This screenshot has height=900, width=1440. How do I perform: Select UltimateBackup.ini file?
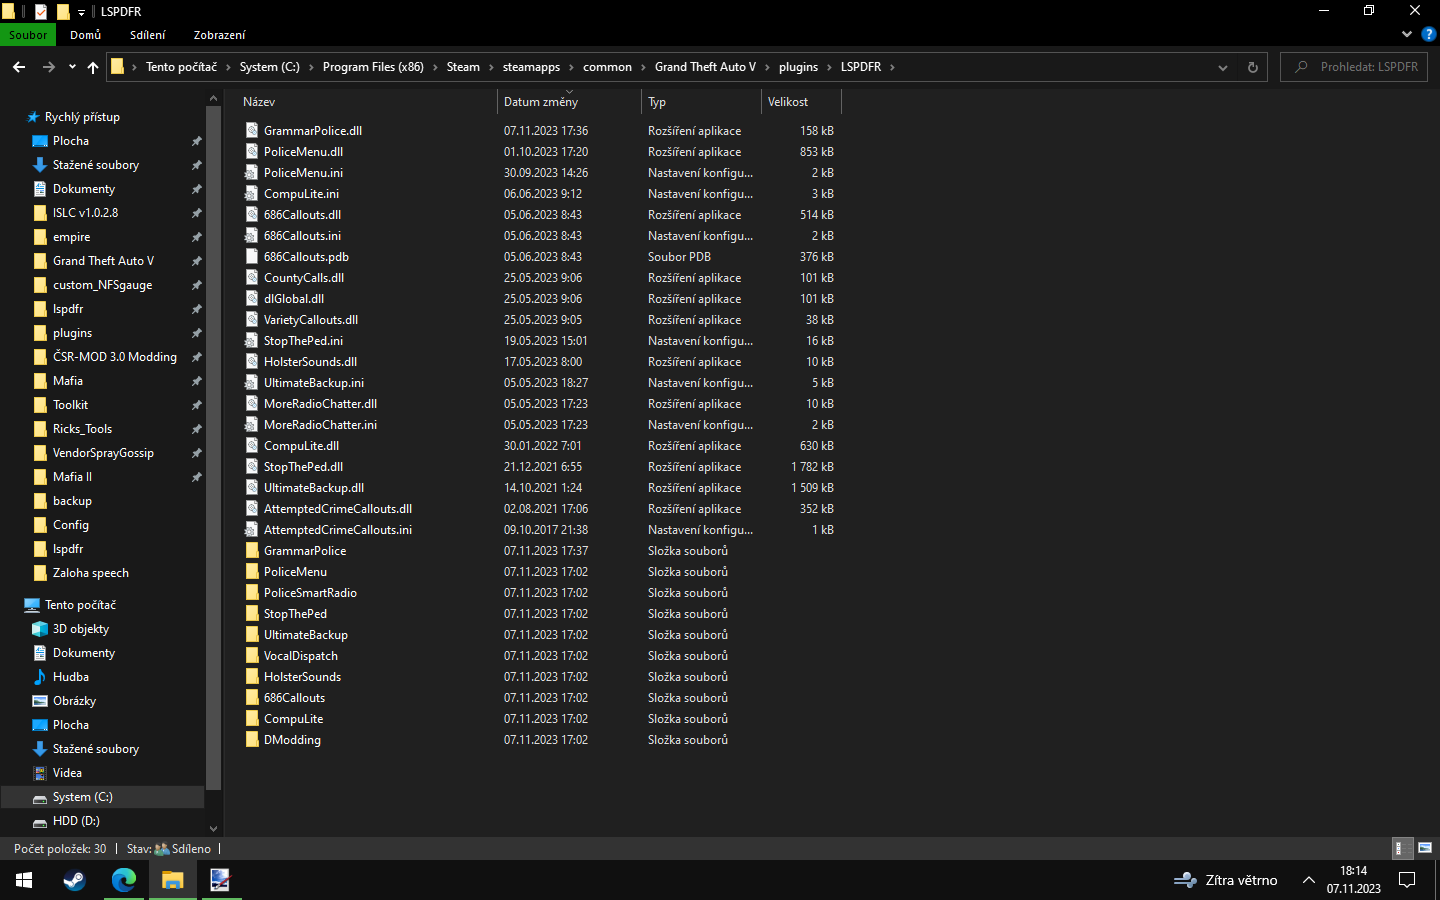point(314,383)
